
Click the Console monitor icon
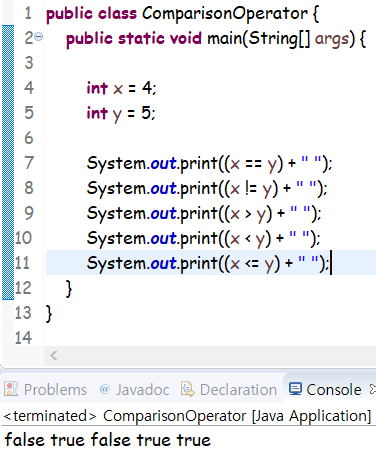[295, 389]
